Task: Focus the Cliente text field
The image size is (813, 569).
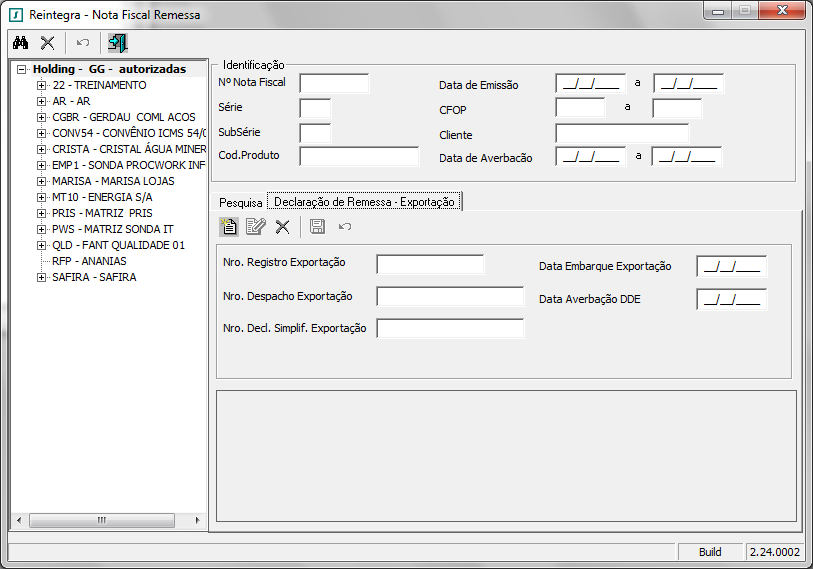Action: [x=622, y=134]
